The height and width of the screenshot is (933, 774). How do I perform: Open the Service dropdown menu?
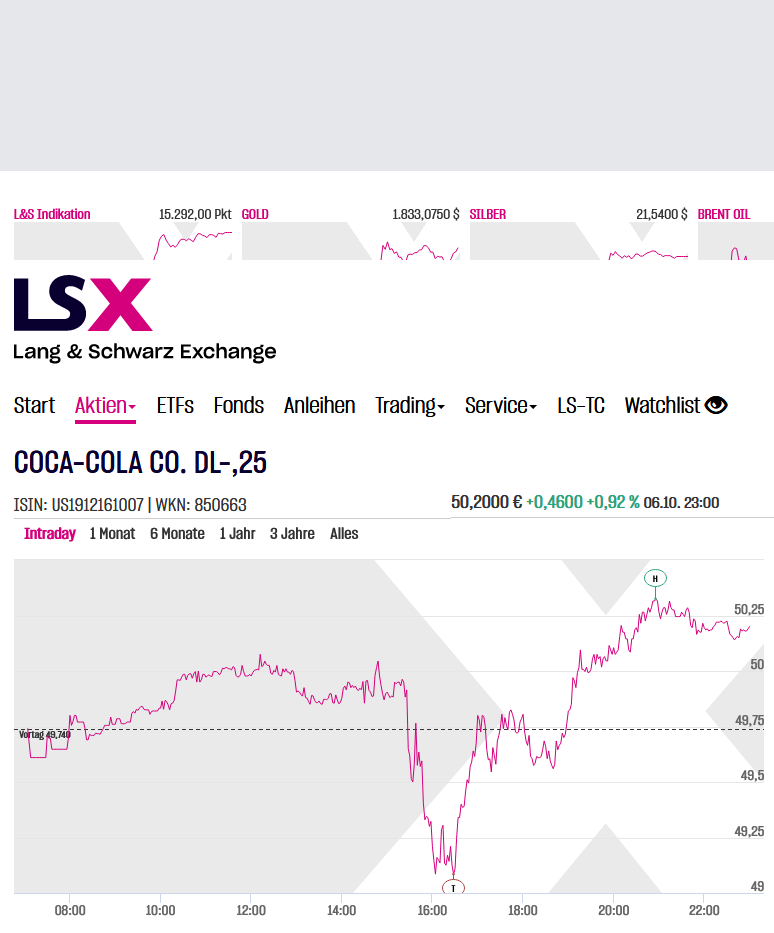(x=501, y=405)
